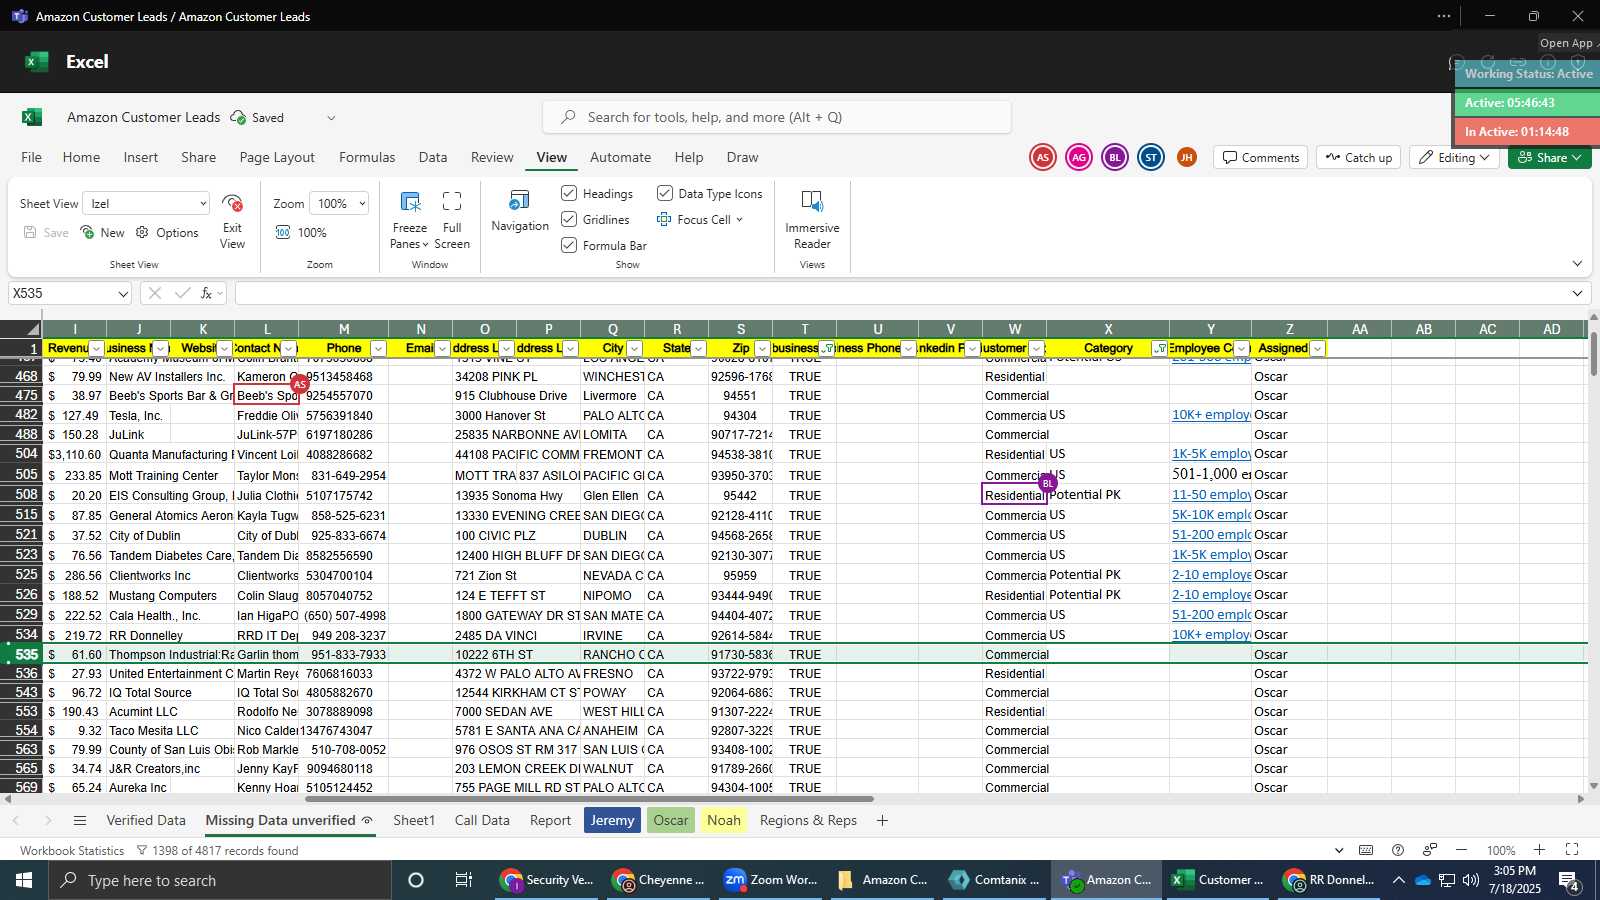This screenshot has width=1600, height=900.
Task: Click the Comments button
Action: pyautogui.click(x=1261, y=157)
